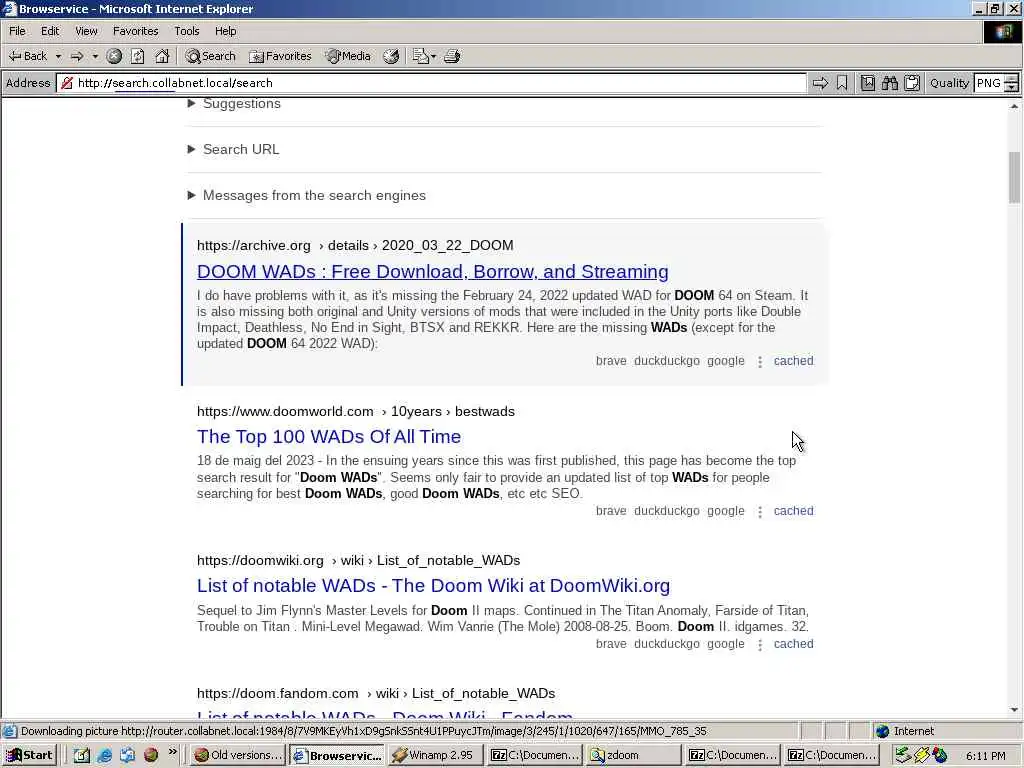Click the vertical scrollbar thumb
The image size is (1024, 768).
[1014, 178]
